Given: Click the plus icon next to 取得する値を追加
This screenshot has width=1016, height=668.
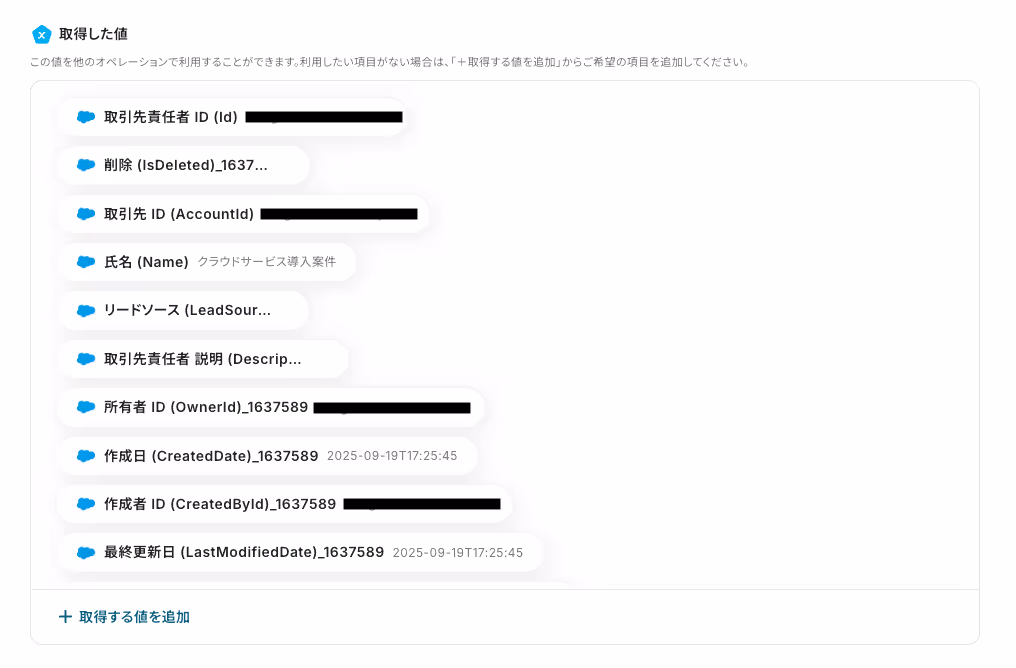Looking at the screenshot, I should coord(65,617).
